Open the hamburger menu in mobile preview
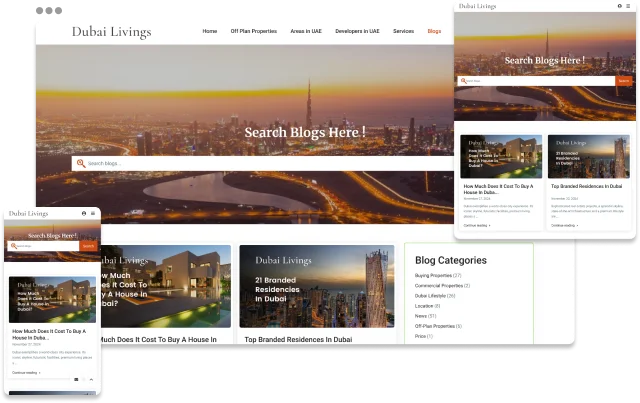The height and width of the screenshot is (403, 640). [93, 213]
